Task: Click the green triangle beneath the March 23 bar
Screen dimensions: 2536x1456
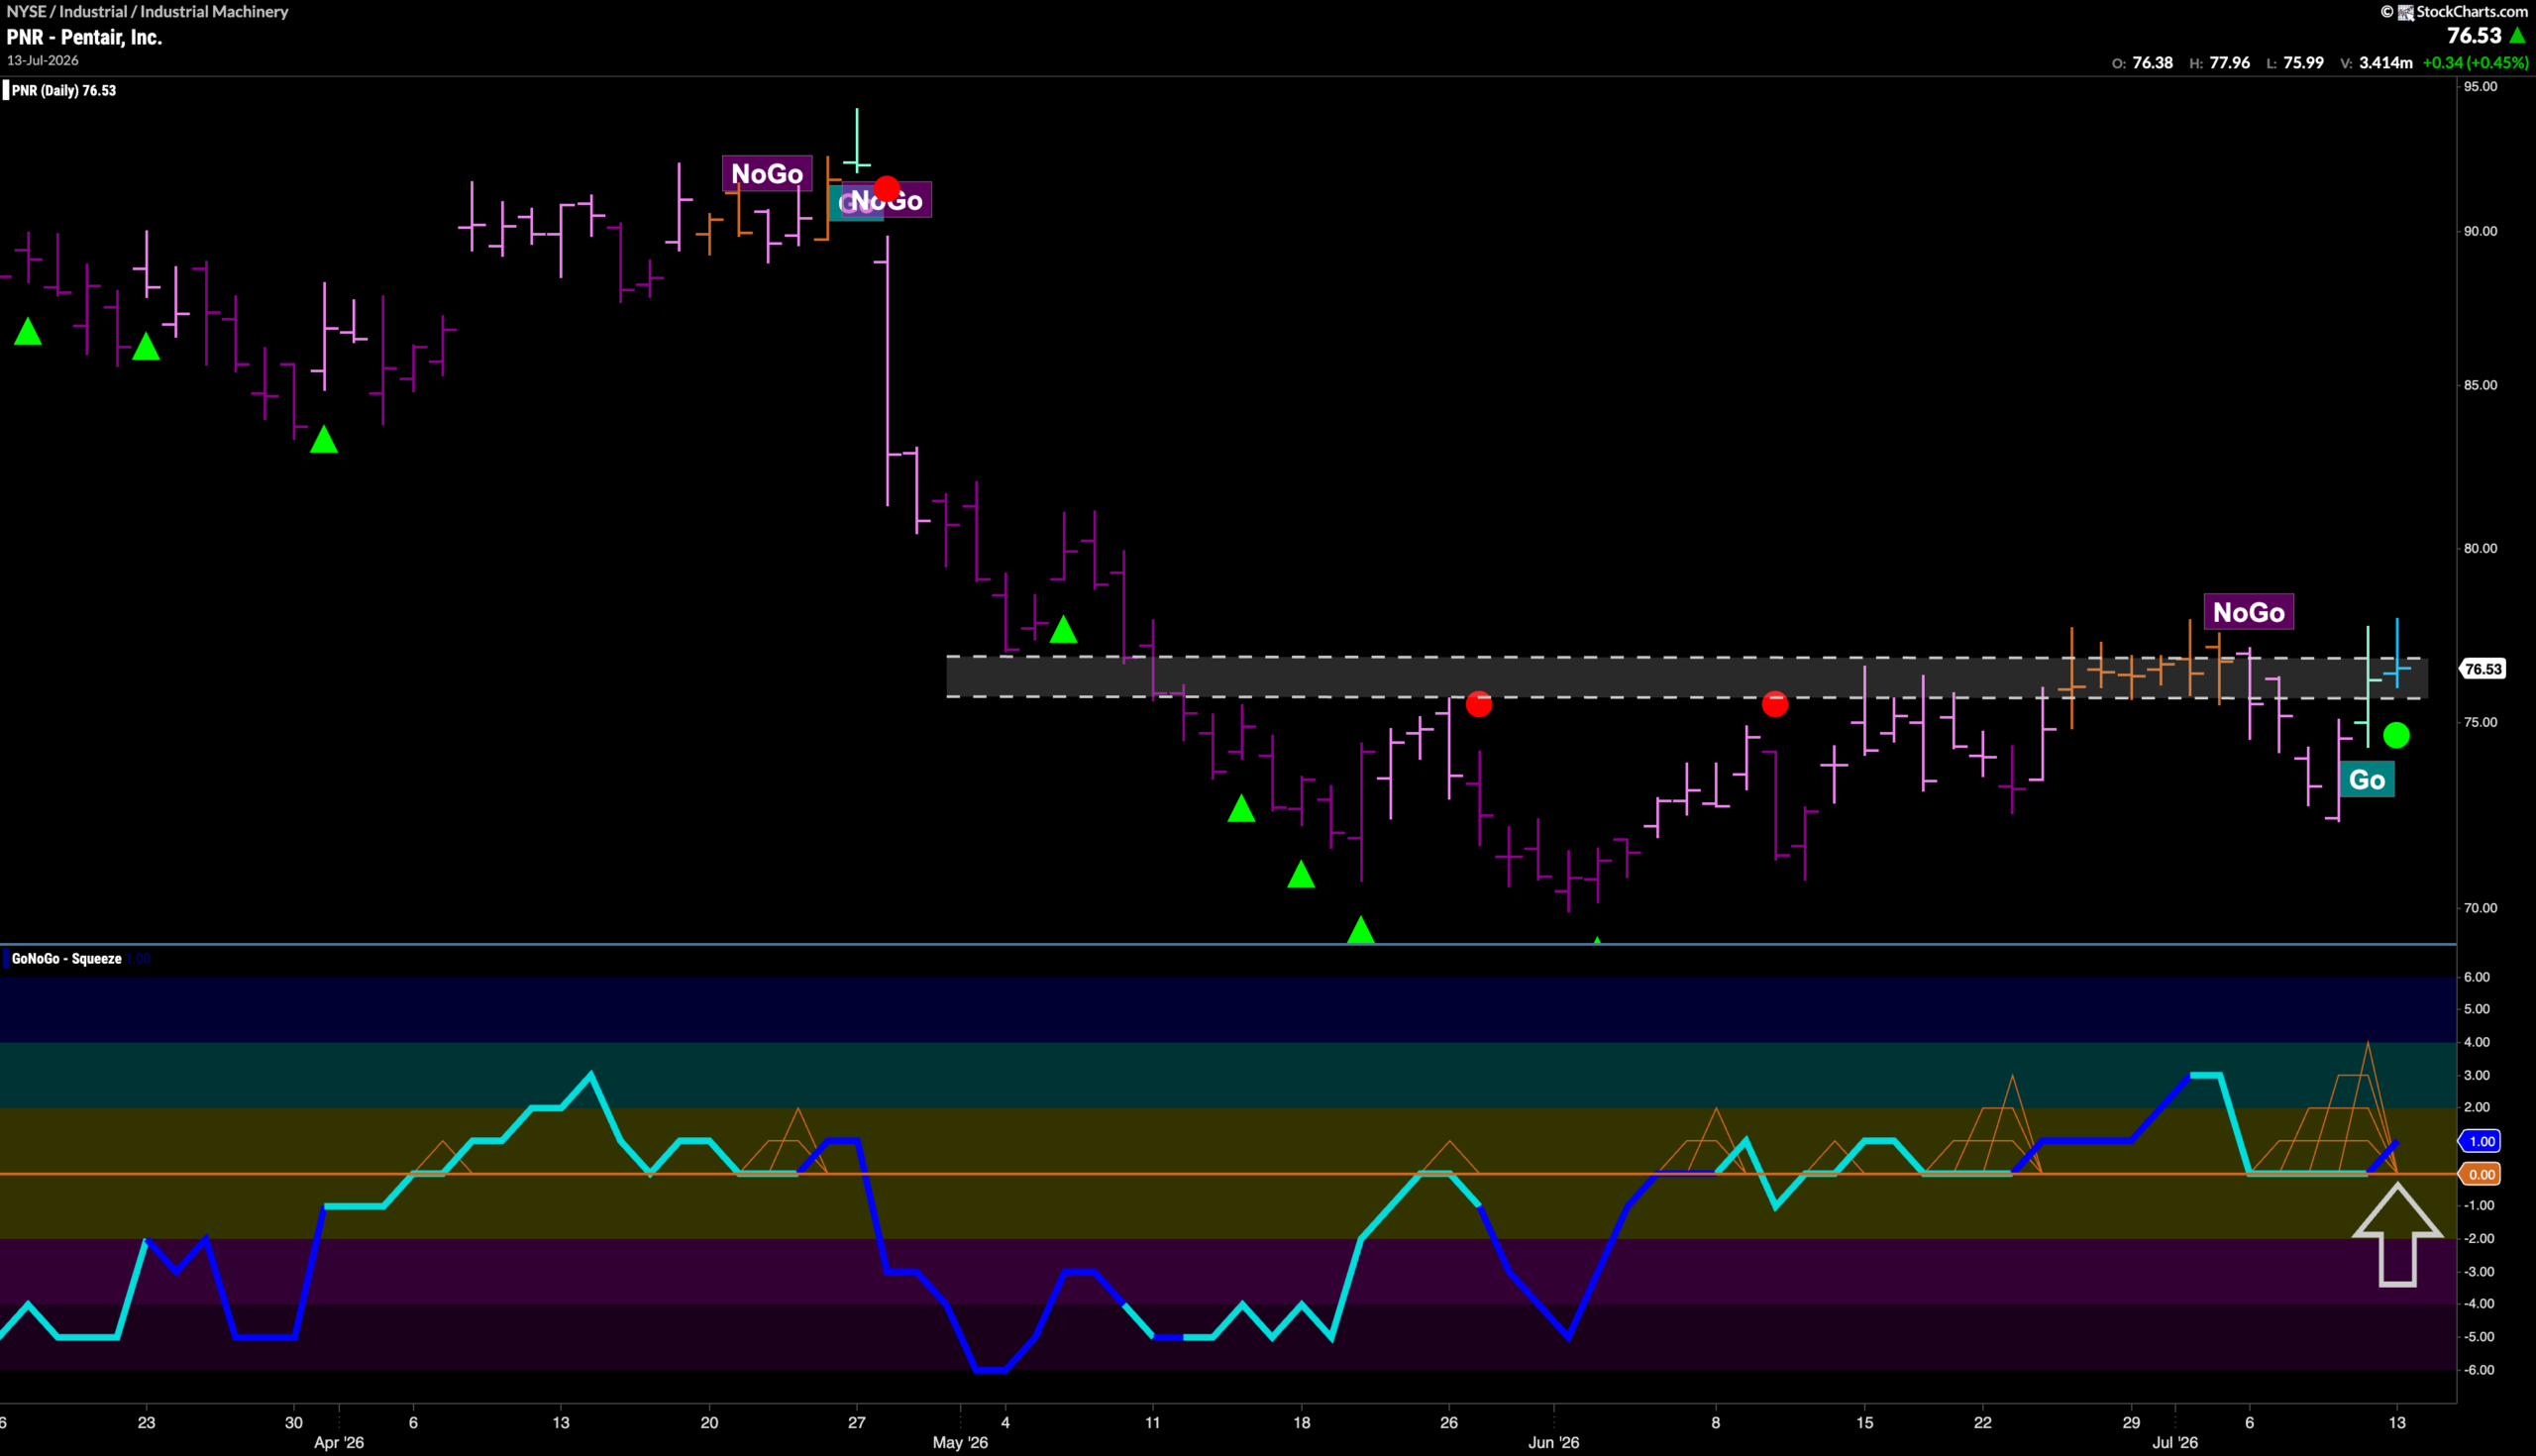Action: pos(146,346)
